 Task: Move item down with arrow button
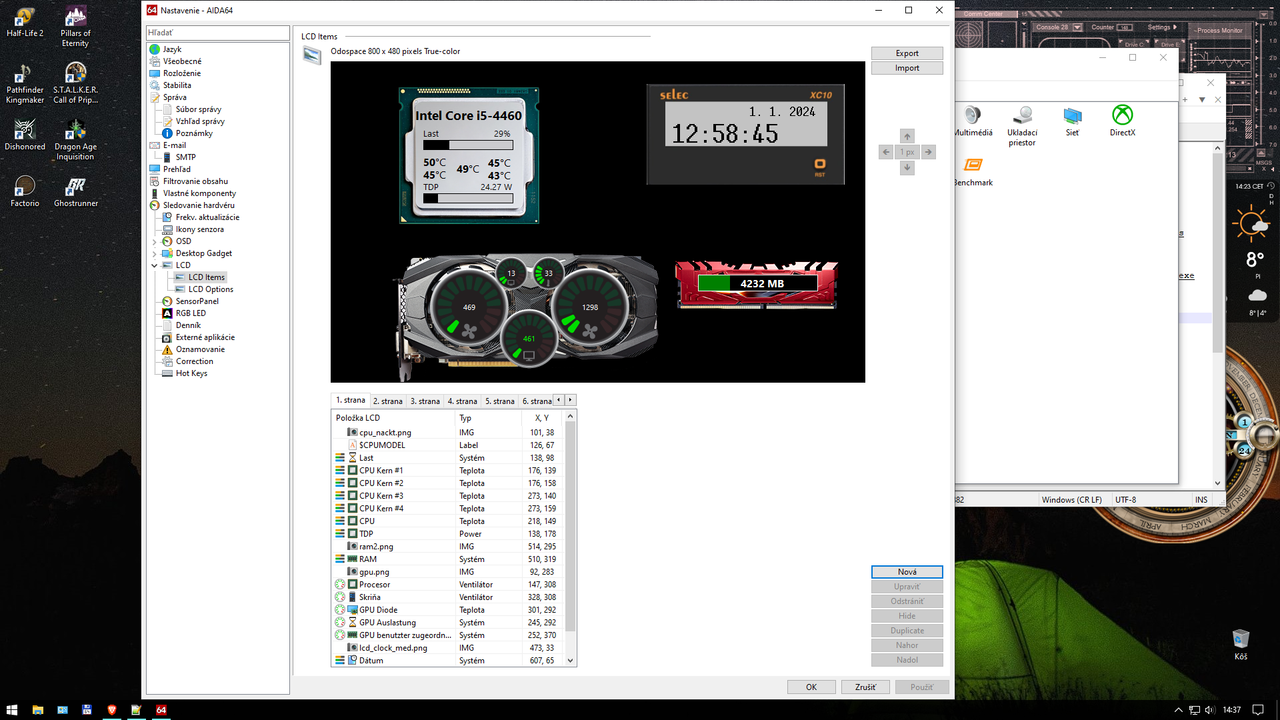(907, 168)
